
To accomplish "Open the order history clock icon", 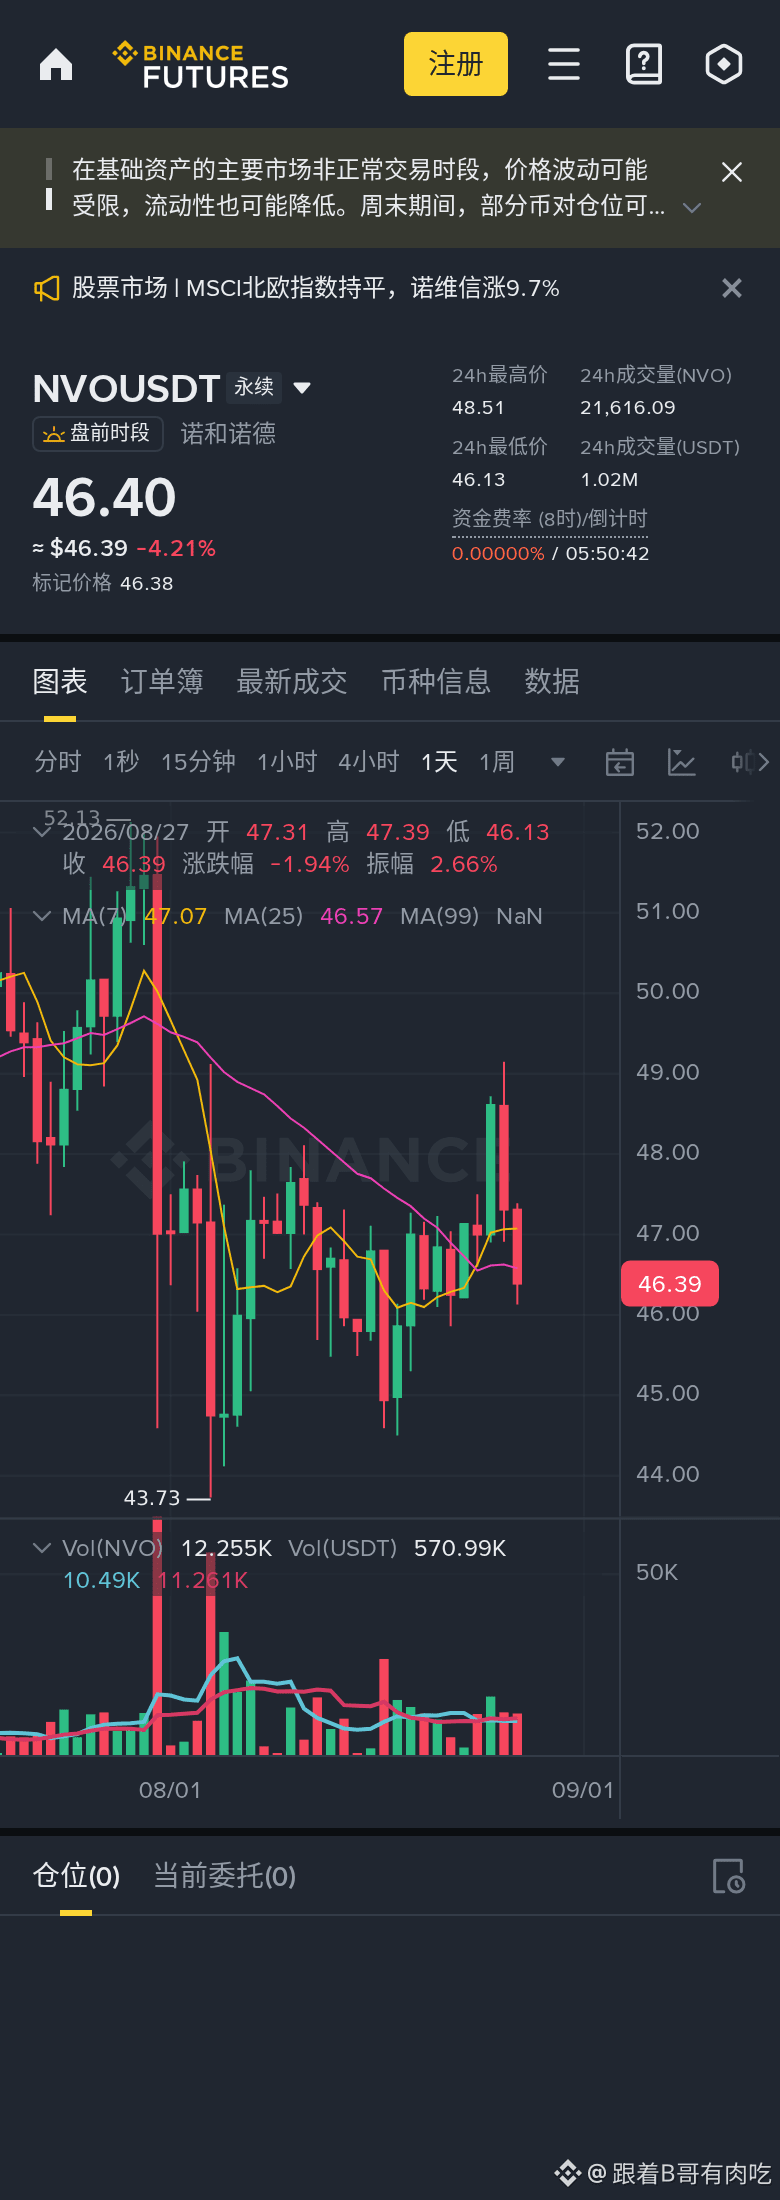I will tap(728, 1876).
